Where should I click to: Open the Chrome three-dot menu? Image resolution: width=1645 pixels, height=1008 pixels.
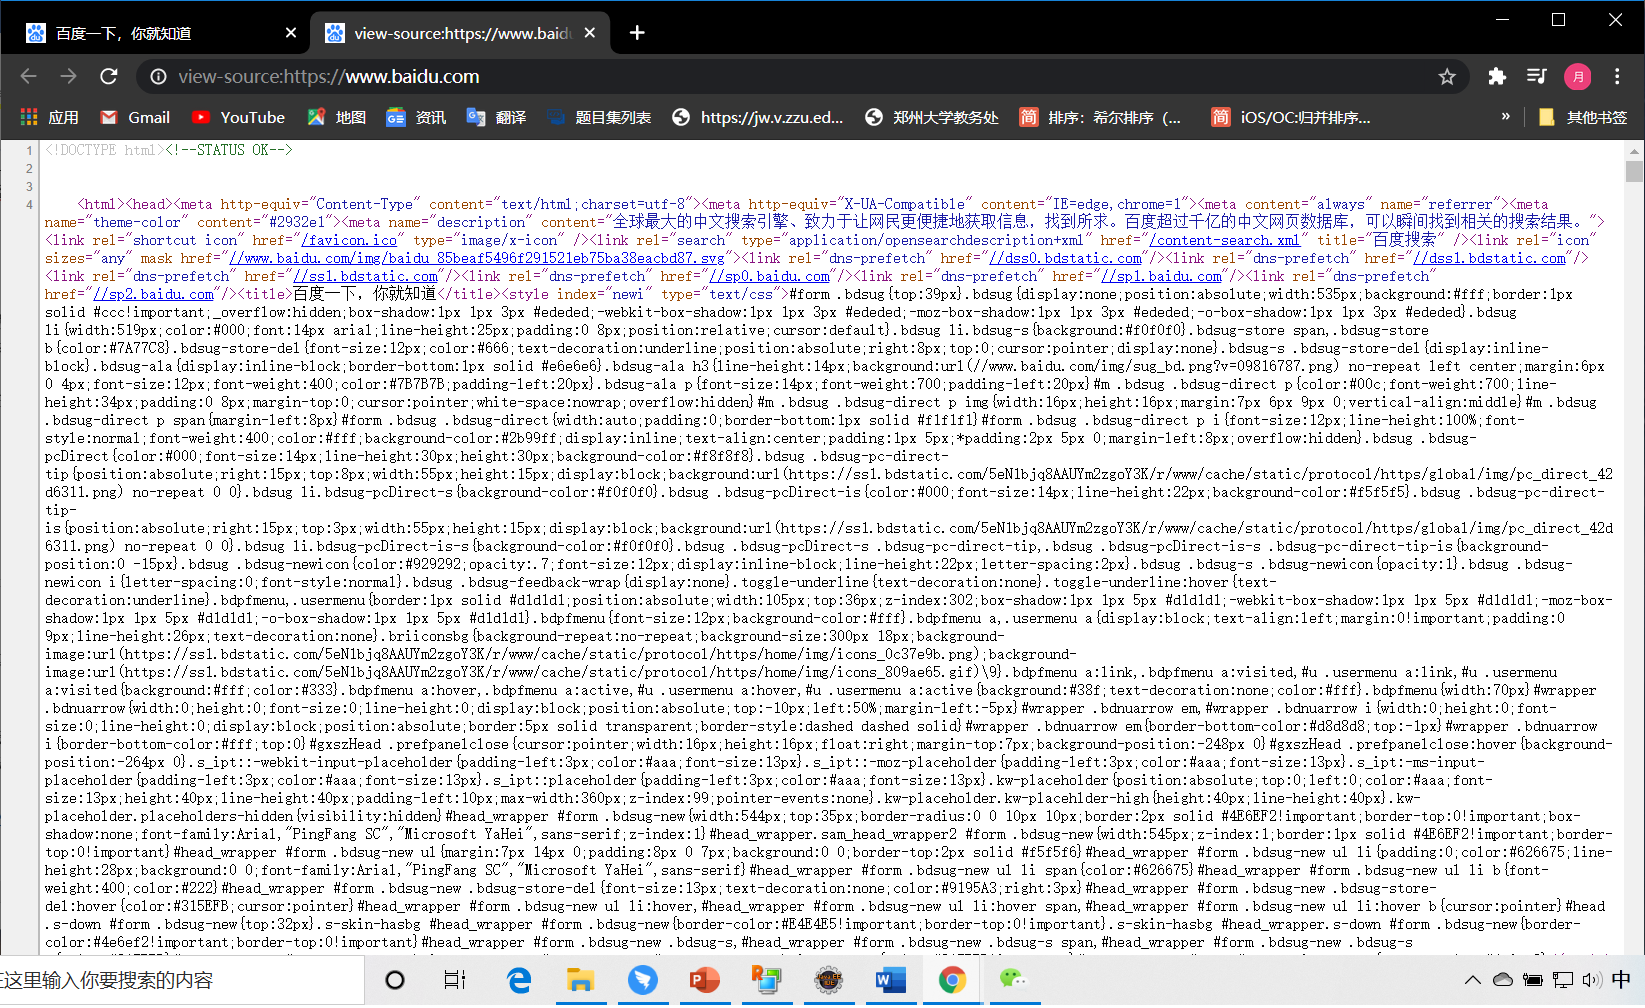(1617, 76)
